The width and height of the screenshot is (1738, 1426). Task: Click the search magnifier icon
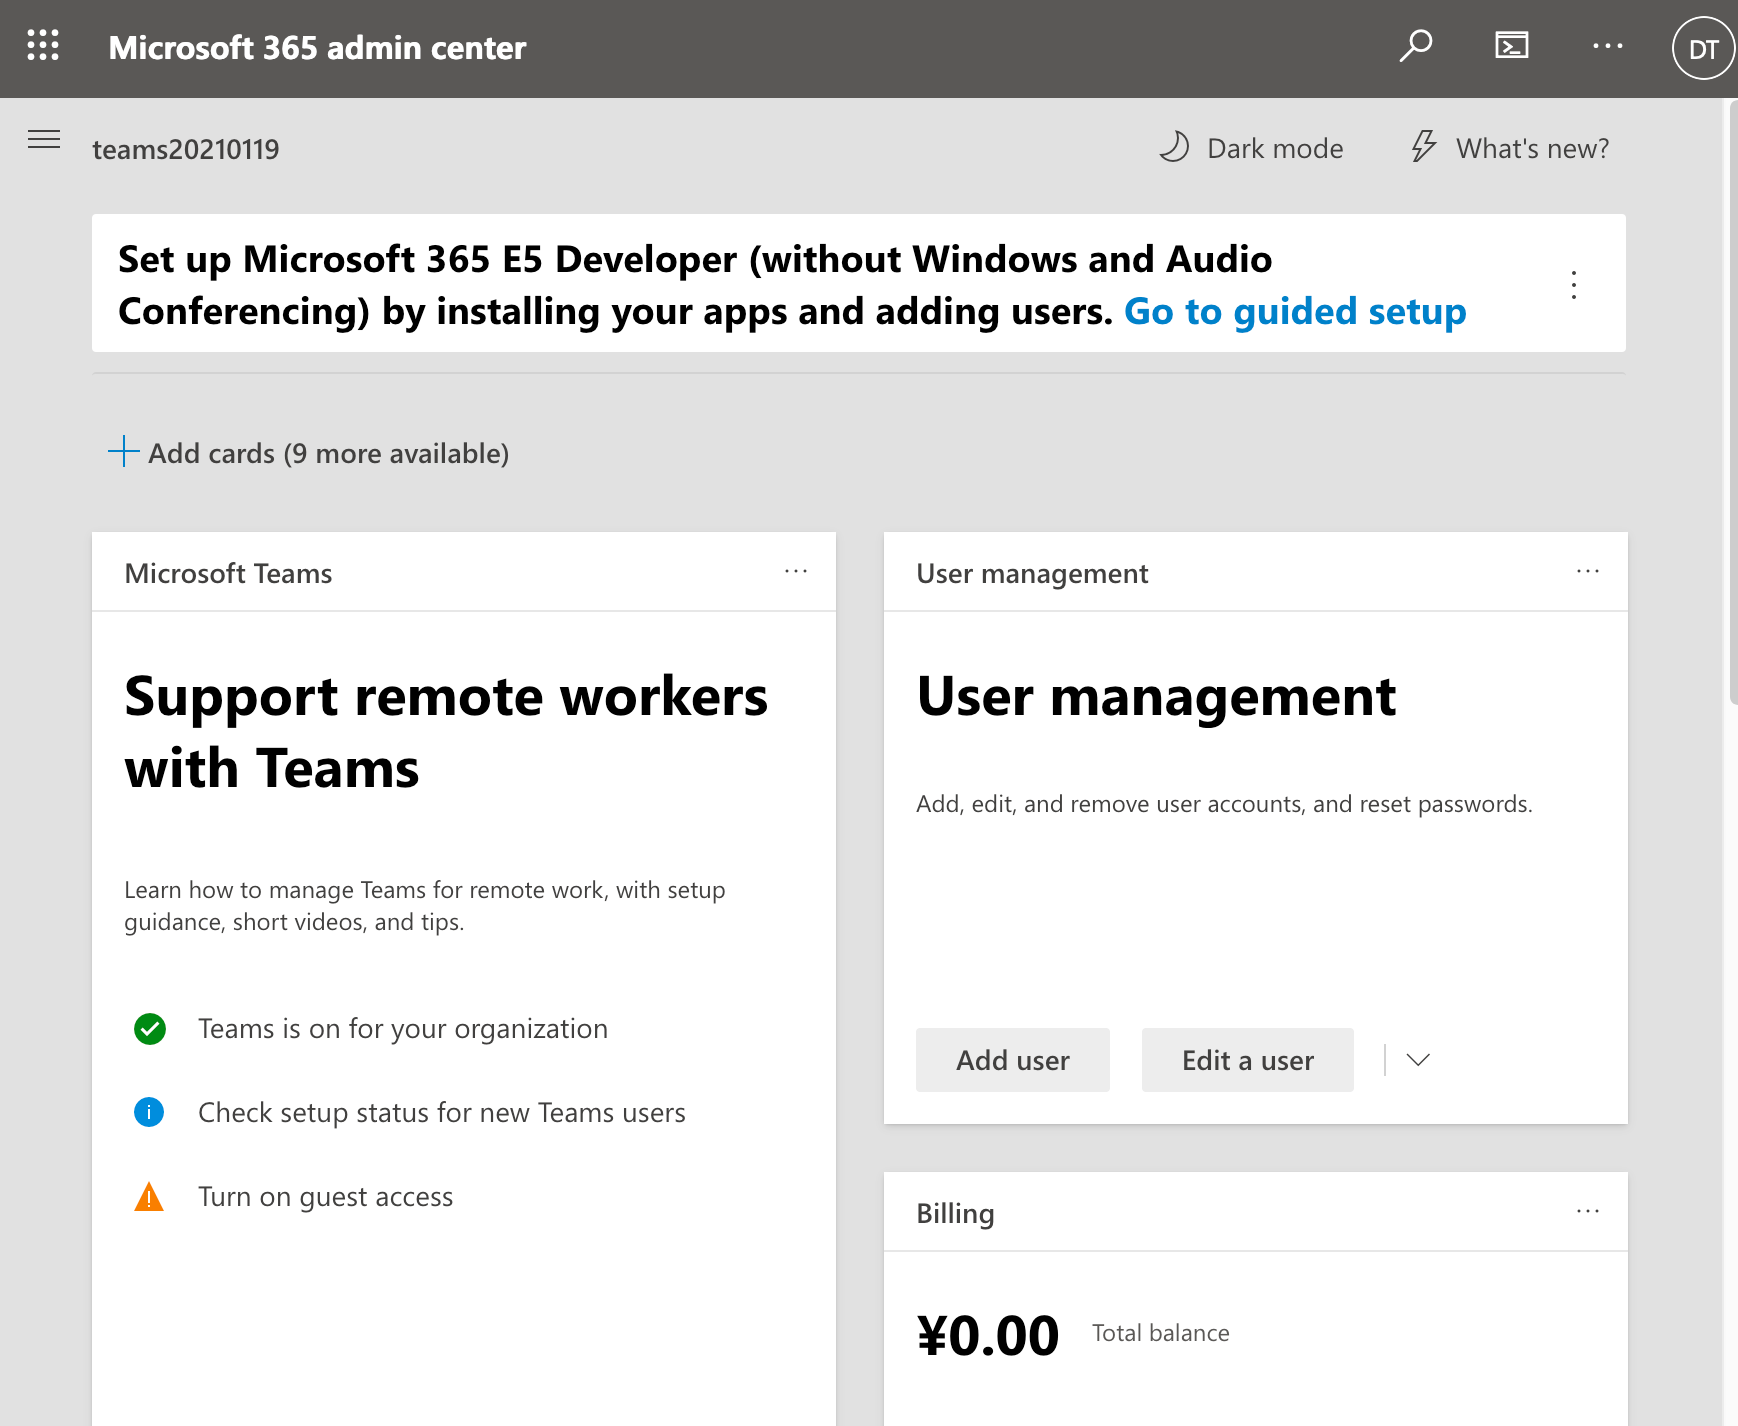click(x=1415, y=46)
